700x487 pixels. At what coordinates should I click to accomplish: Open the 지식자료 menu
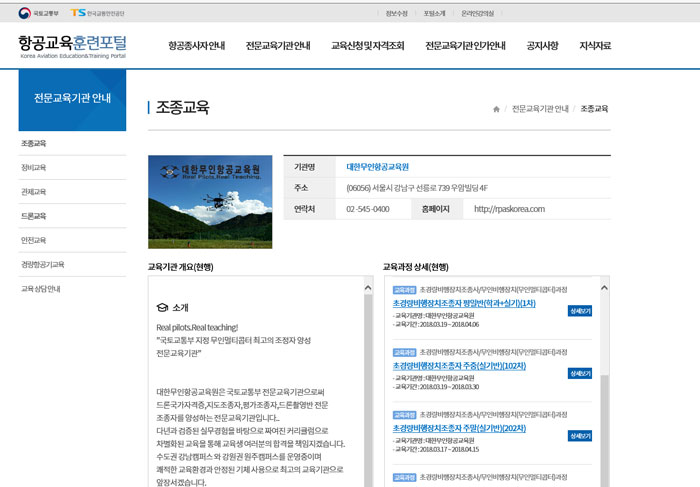click(x=595, y=46)
